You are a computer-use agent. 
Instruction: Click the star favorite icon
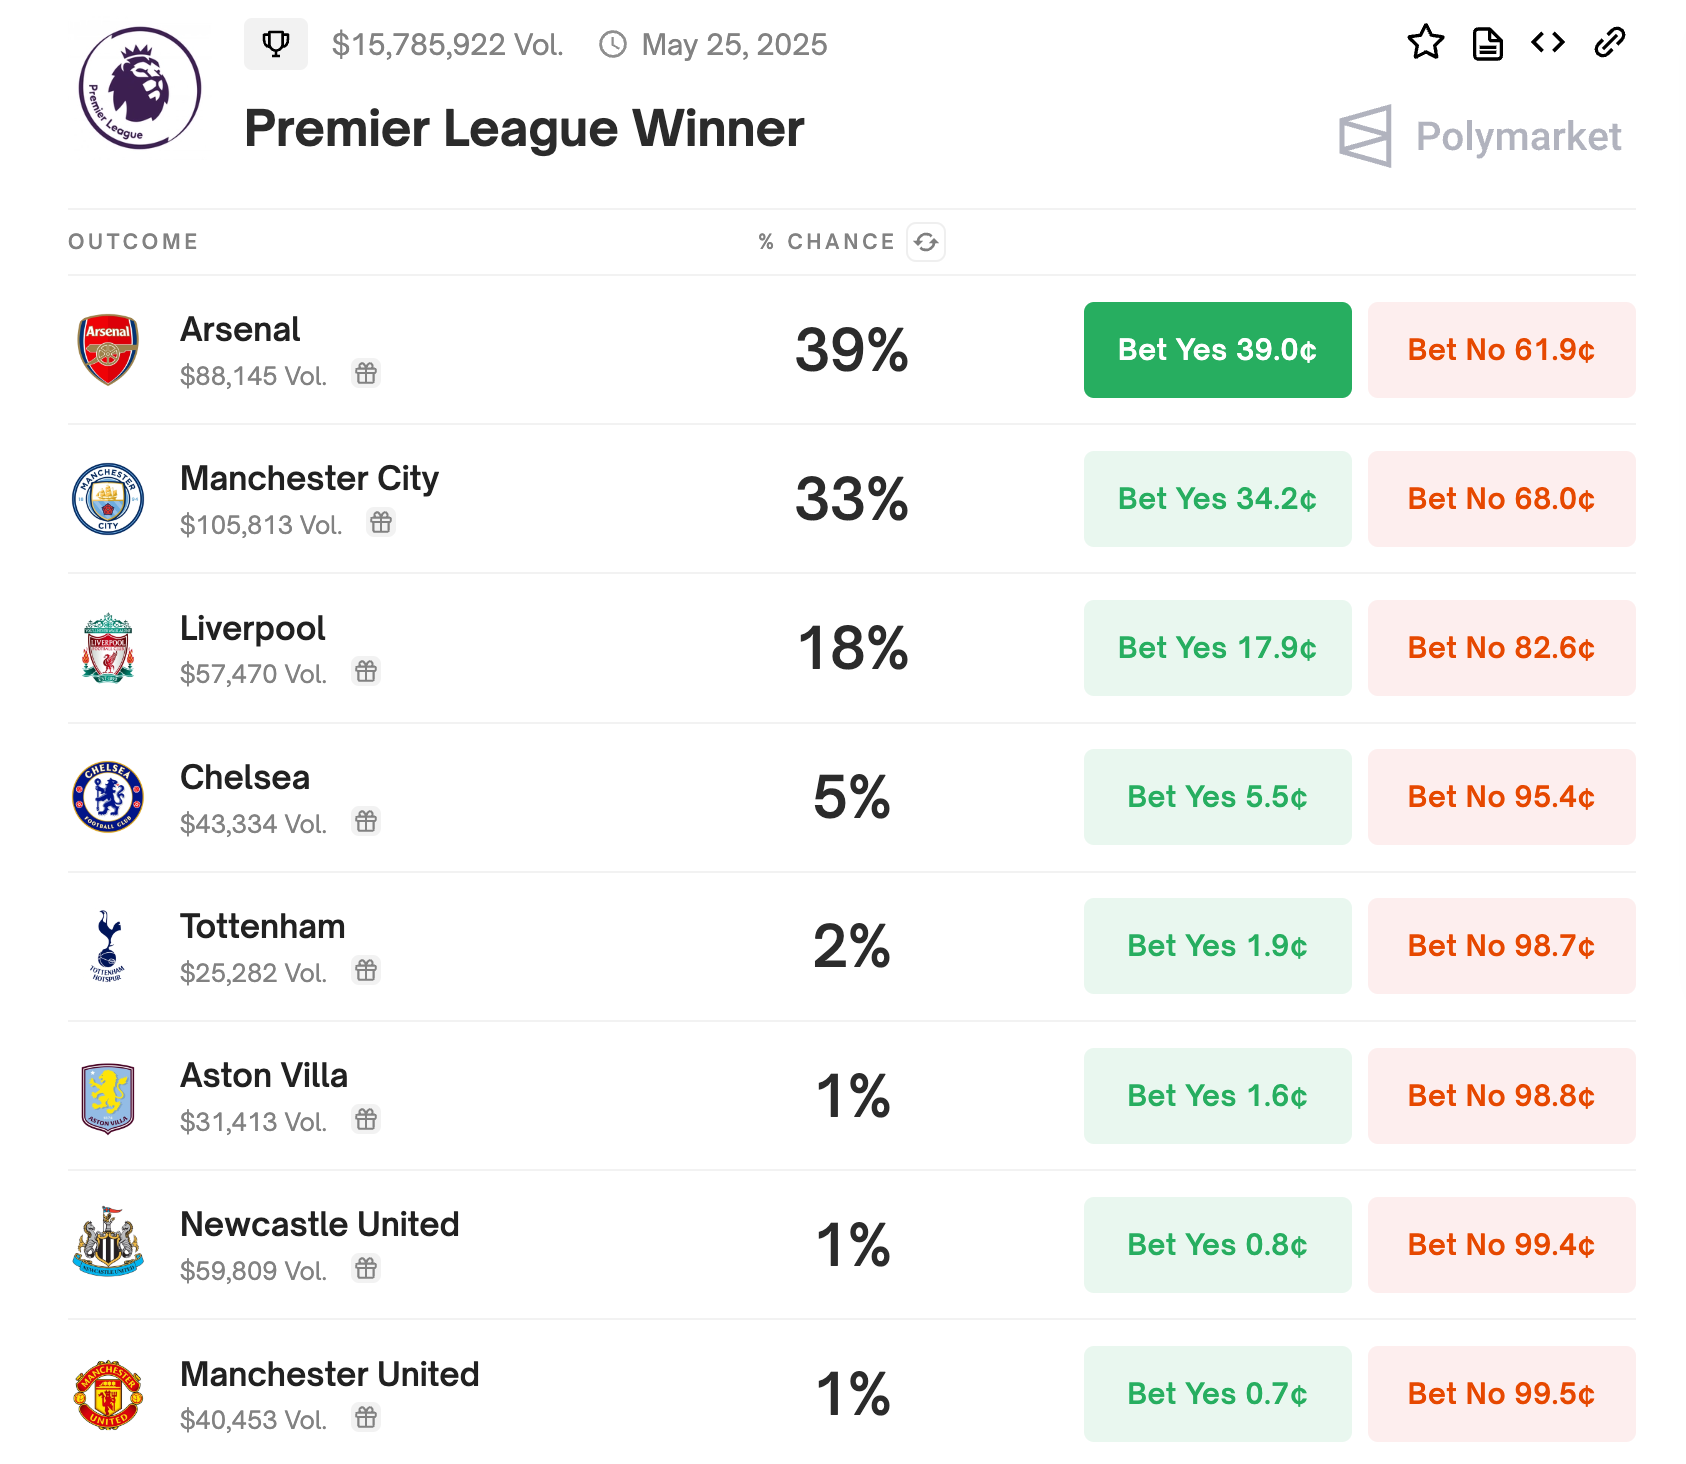(1425, 43)
